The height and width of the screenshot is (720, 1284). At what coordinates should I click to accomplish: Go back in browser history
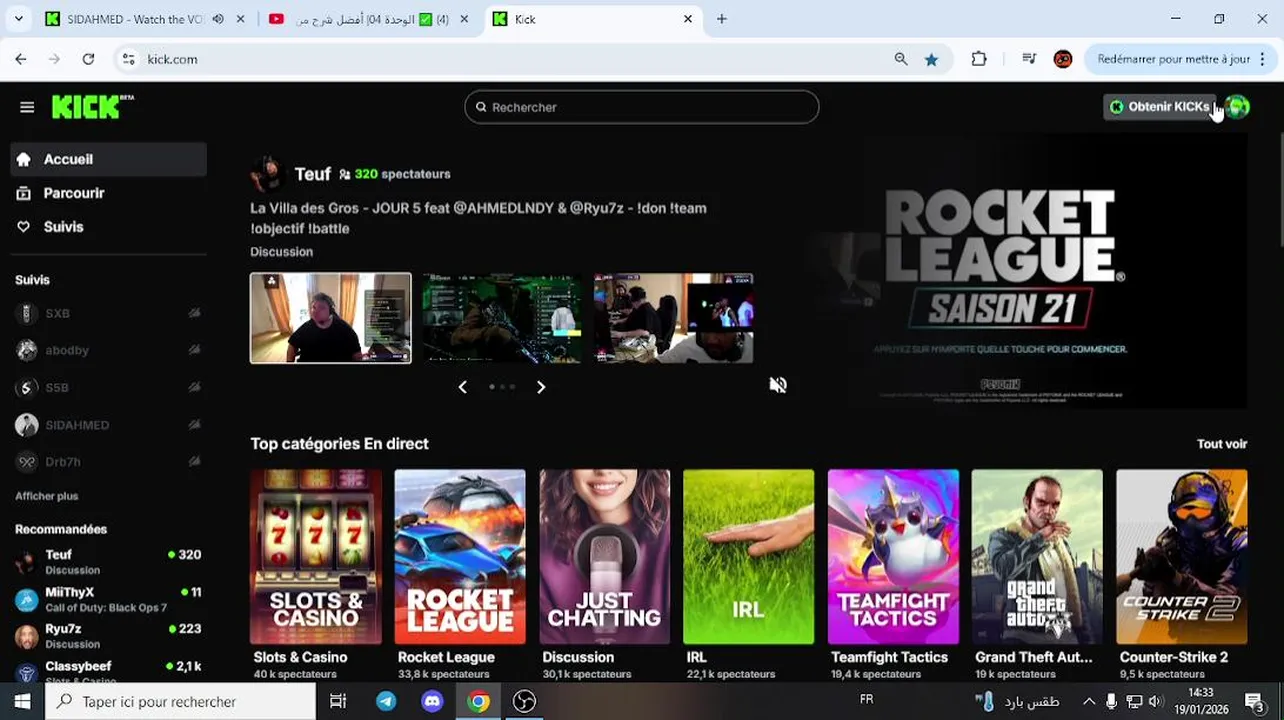click(21, 59)
